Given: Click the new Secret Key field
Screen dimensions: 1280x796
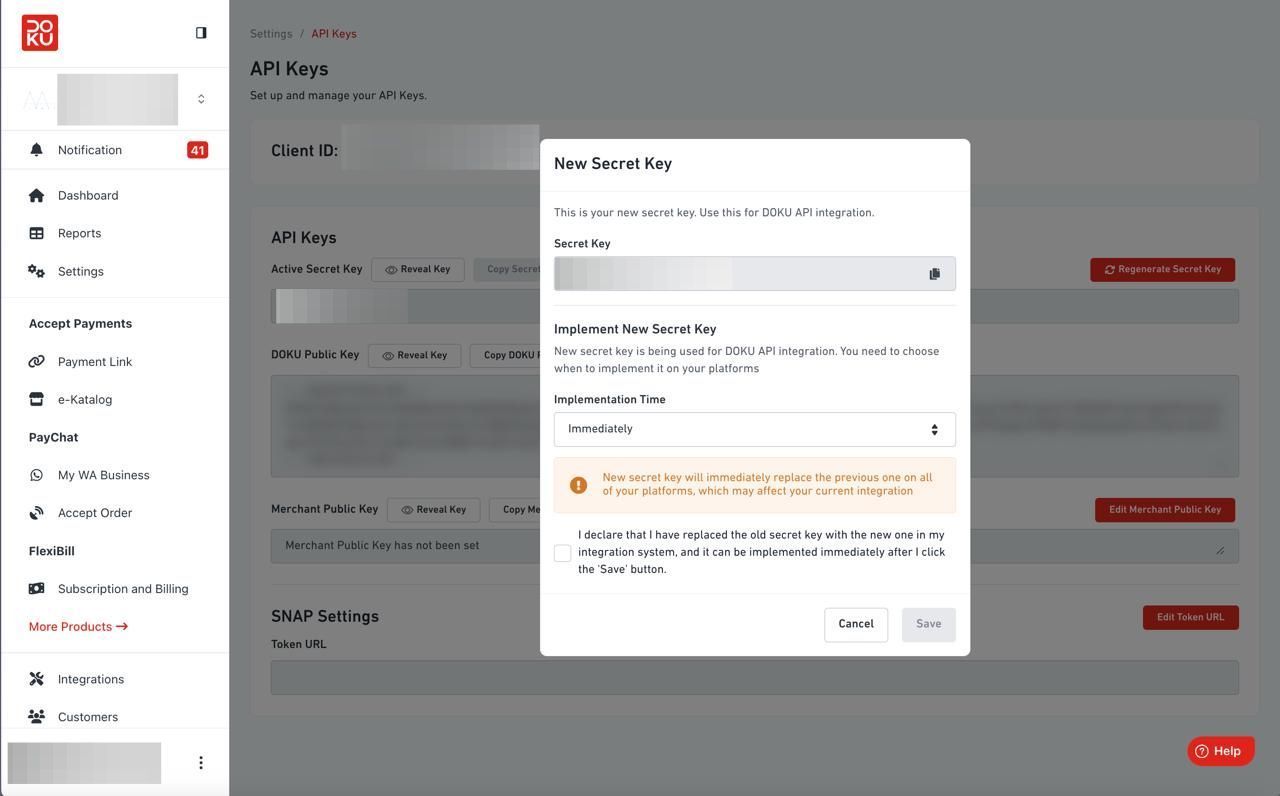Looking at the screenshot, I should (x=755, y=274).
